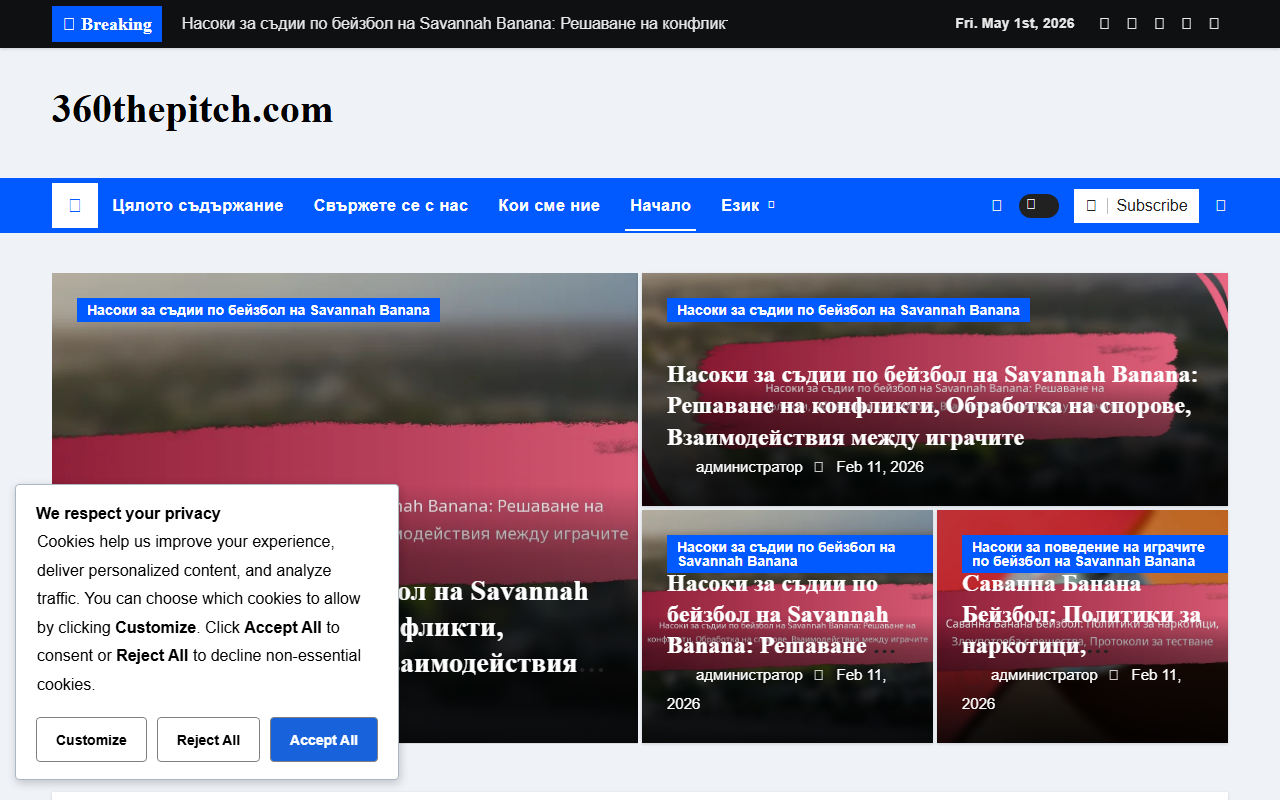Click the middle of the five top-bar social icons

point(1159,23)
